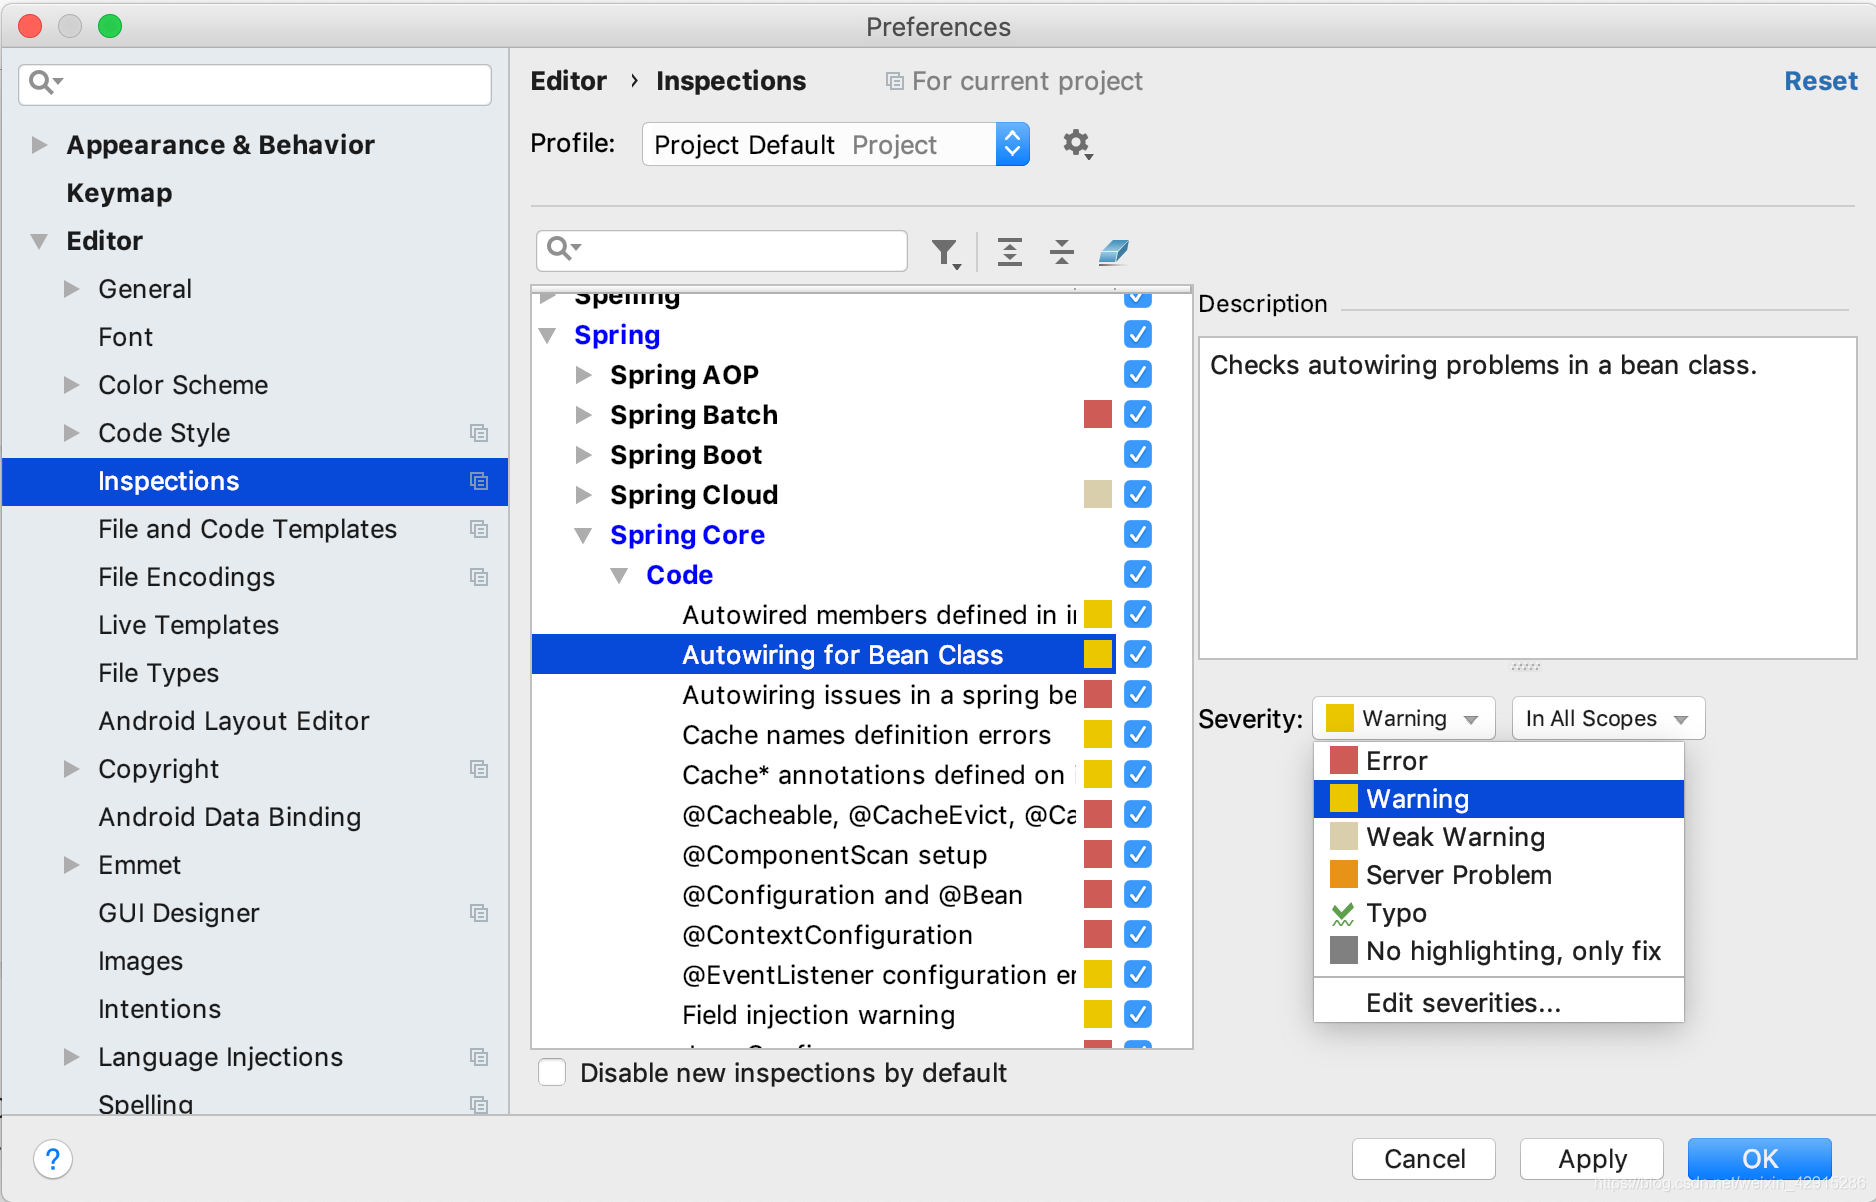Open the Severity Warning dropdown
The height and width of the screenshot is (1202, 1876).
tap(1404, 718)
